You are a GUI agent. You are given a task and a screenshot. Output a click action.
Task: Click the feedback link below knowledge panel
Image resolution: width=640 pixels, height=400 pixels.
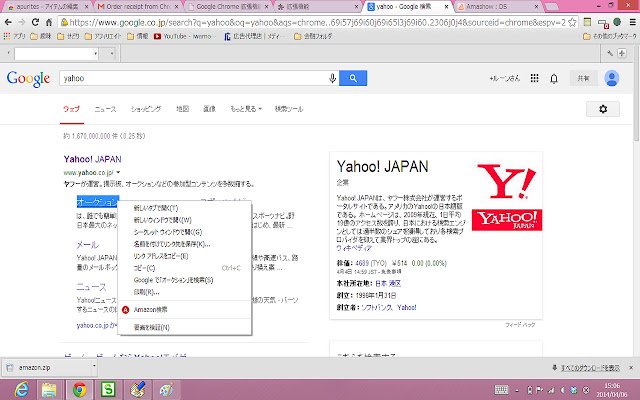520,325
